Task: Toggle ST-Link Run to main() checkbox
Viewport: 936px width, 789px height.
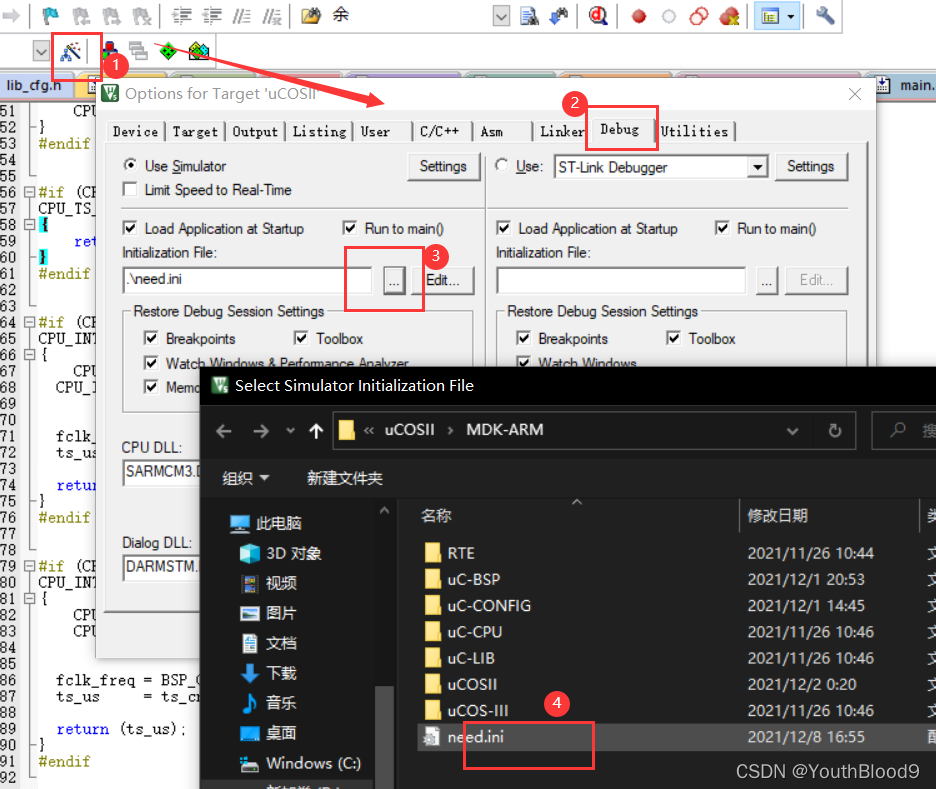Action: click(x=722, y=228)
